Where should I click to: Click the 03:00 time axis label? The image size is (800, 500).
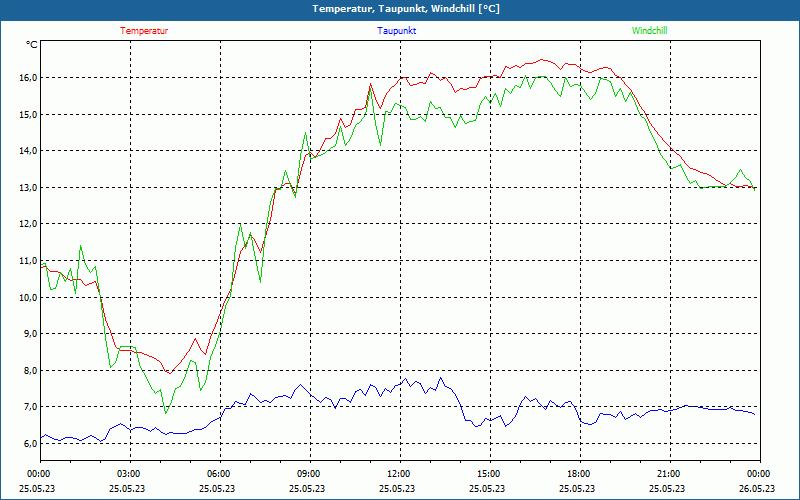click(130, 474)
